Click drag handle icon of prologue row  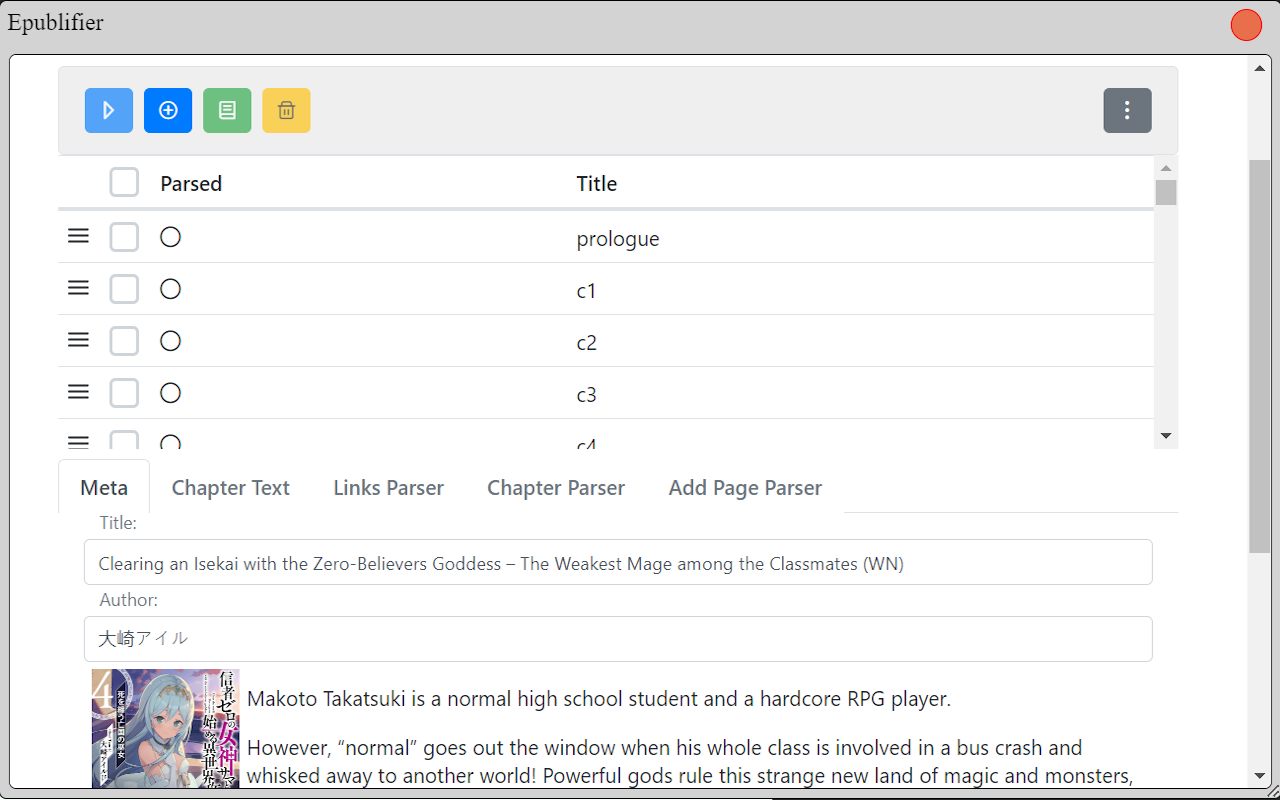(78, 236)
